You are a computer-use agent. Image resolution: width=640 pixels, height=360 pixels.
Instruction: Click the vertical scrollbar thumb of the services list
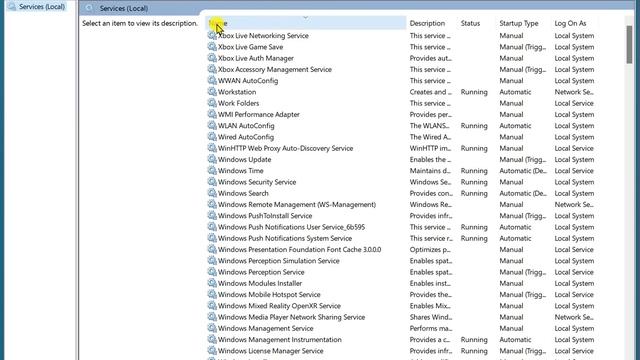[629, 44]
